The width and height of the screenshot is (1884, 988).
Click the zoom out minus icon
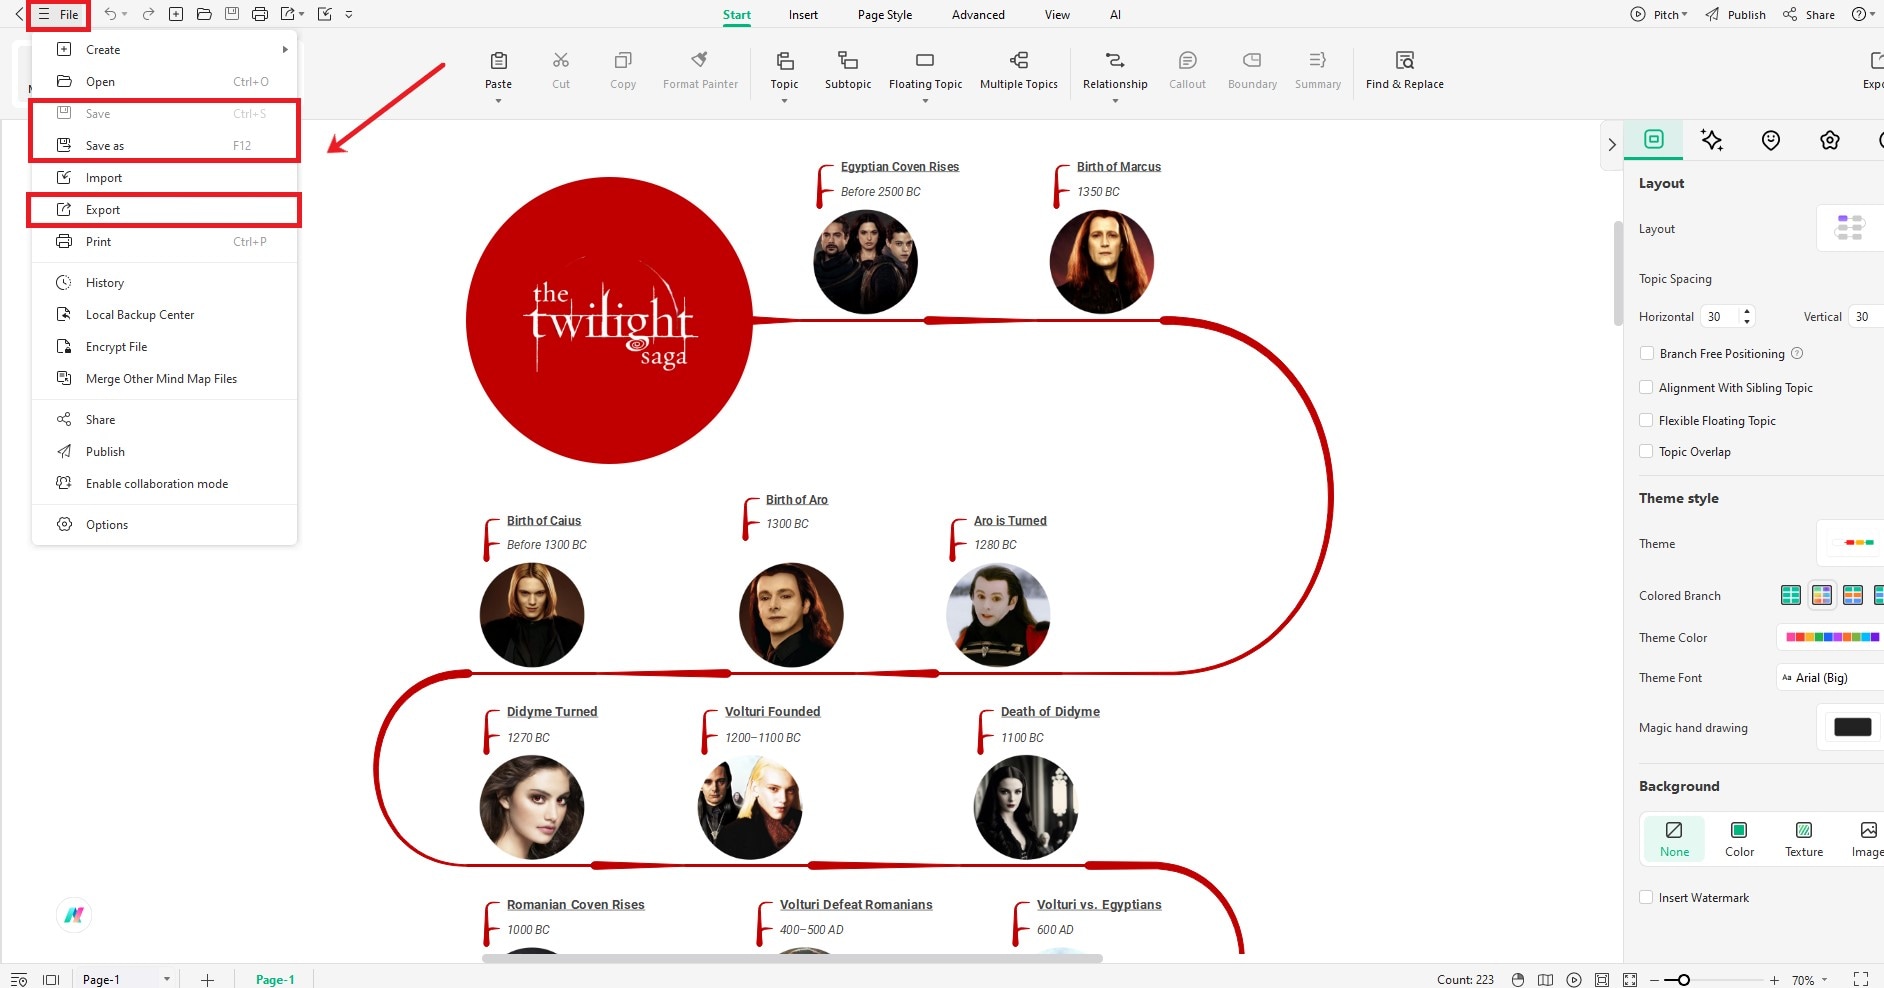pyautogui.click(x=1654, y=980)
